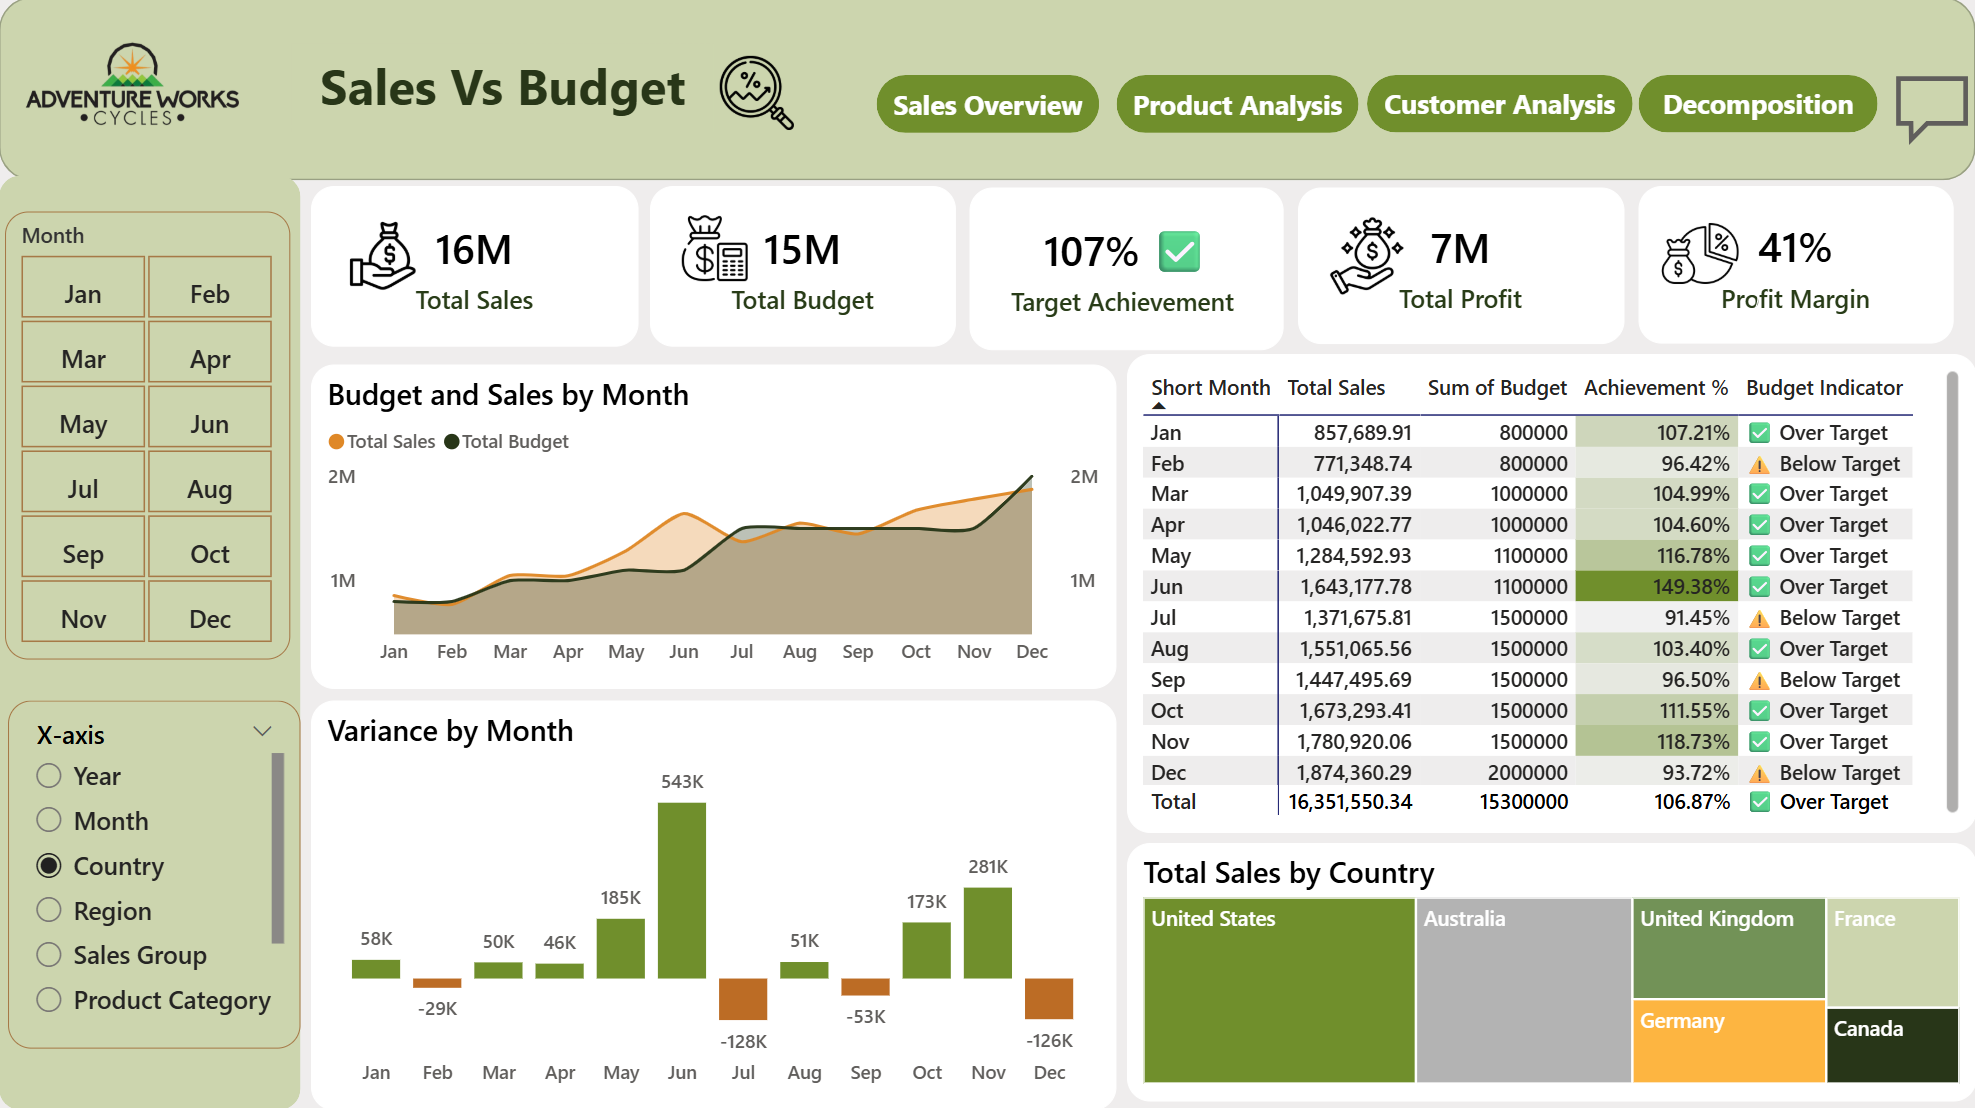Click the dark Total Budget legend dot
Screen dimensions: 1975x1108
[452, 442]
